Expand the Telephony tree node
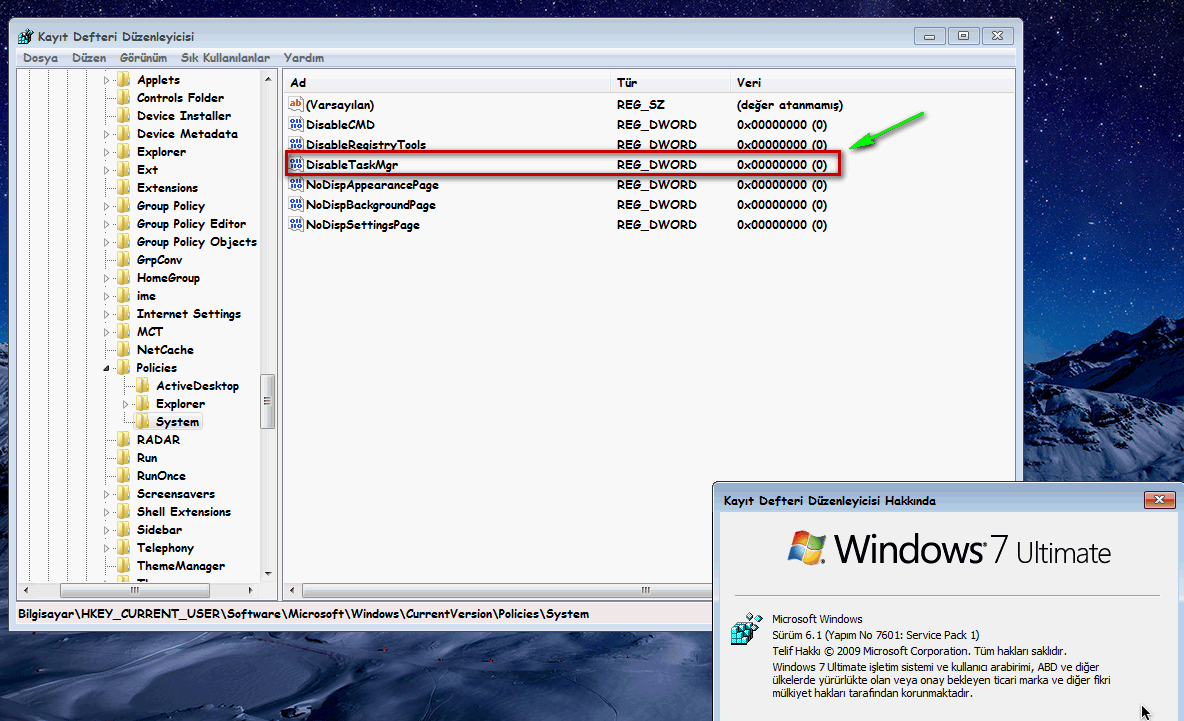The width and height of the screenshot is (1184, 721). click(106, 549)
